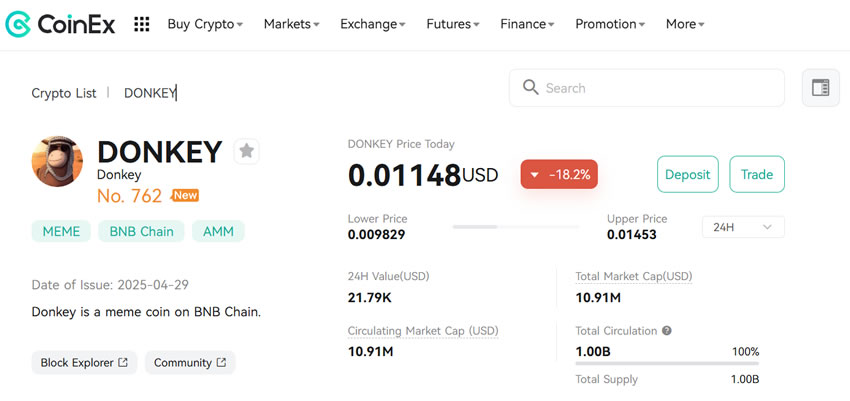
Task: Click the Total Market Cap(USD) label
Action: point(634,276)
